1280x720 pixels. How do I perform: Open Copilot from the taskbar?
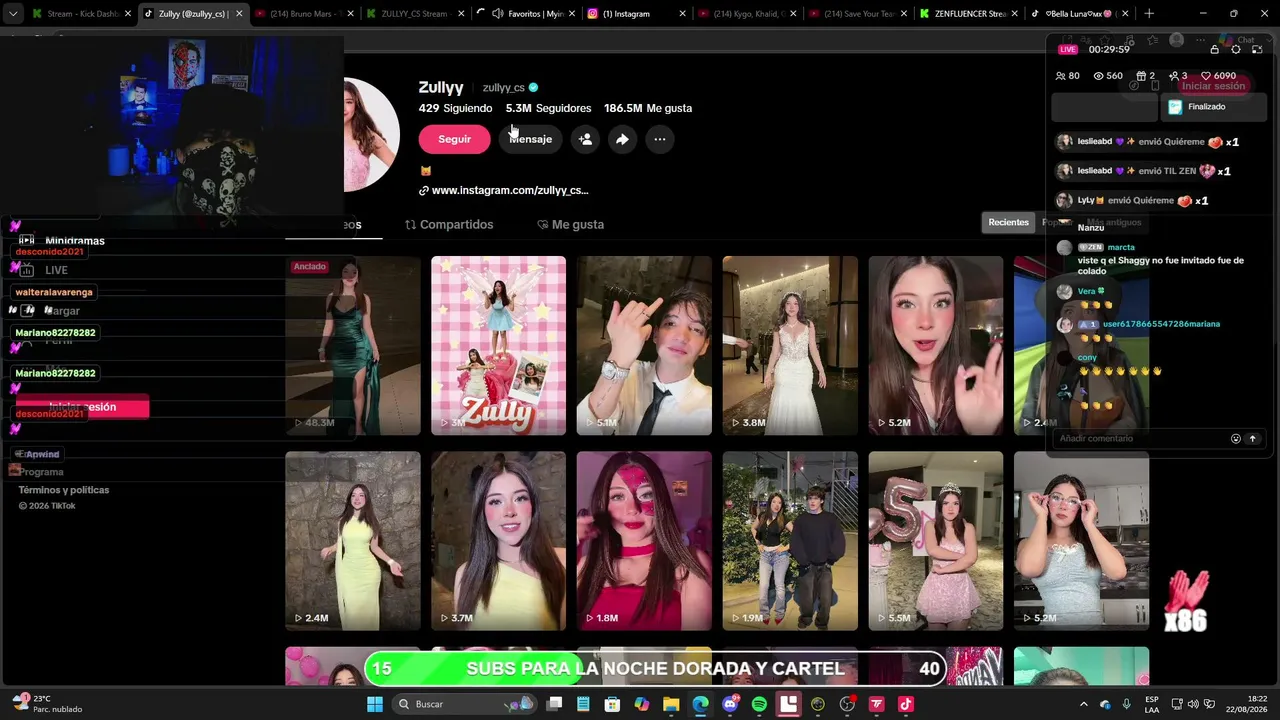pyautogui.click(x=642, y=704)
